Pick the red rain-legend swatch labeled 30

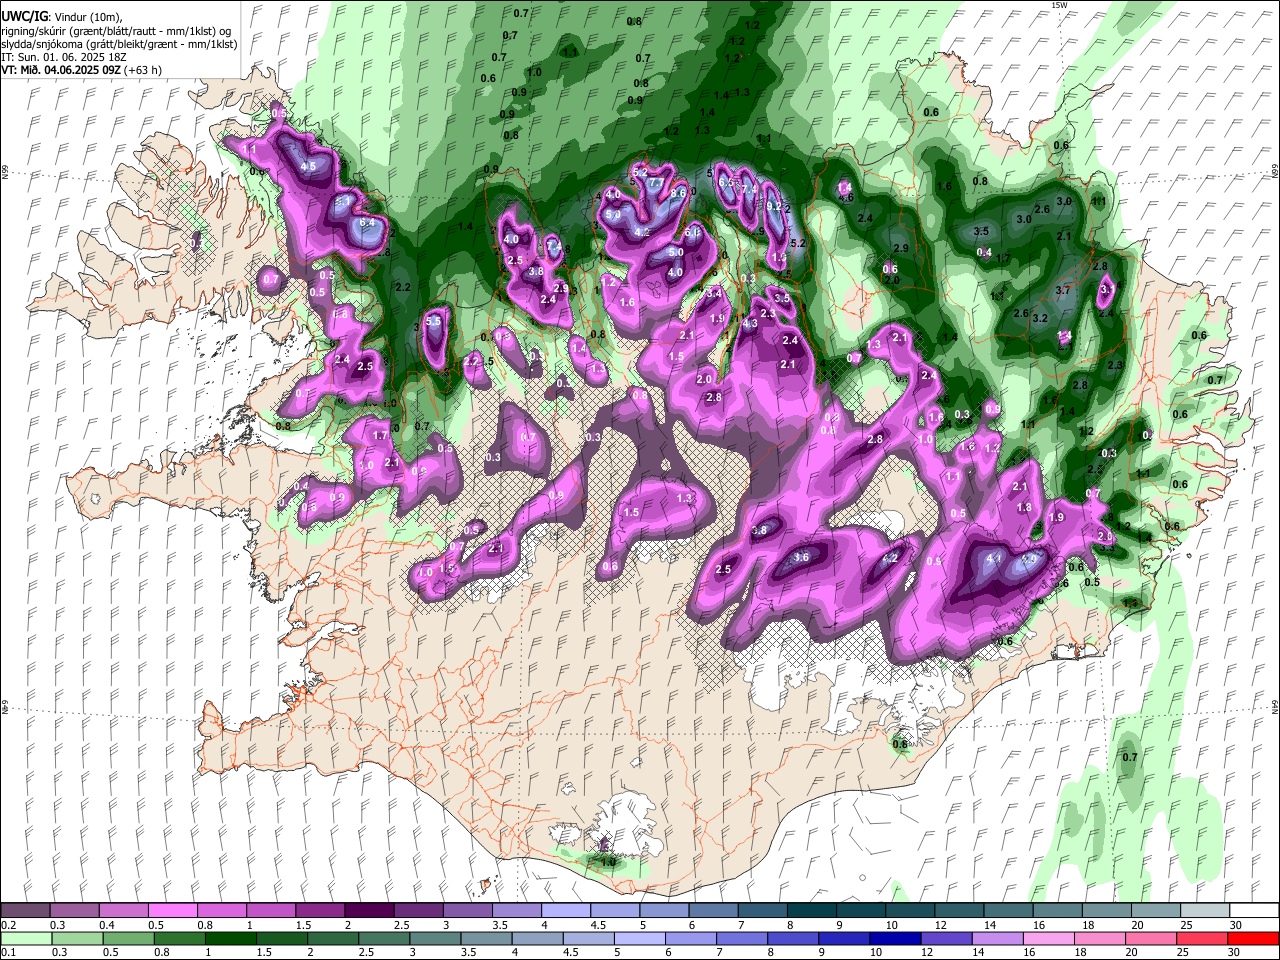click(x=1254, y=938)
